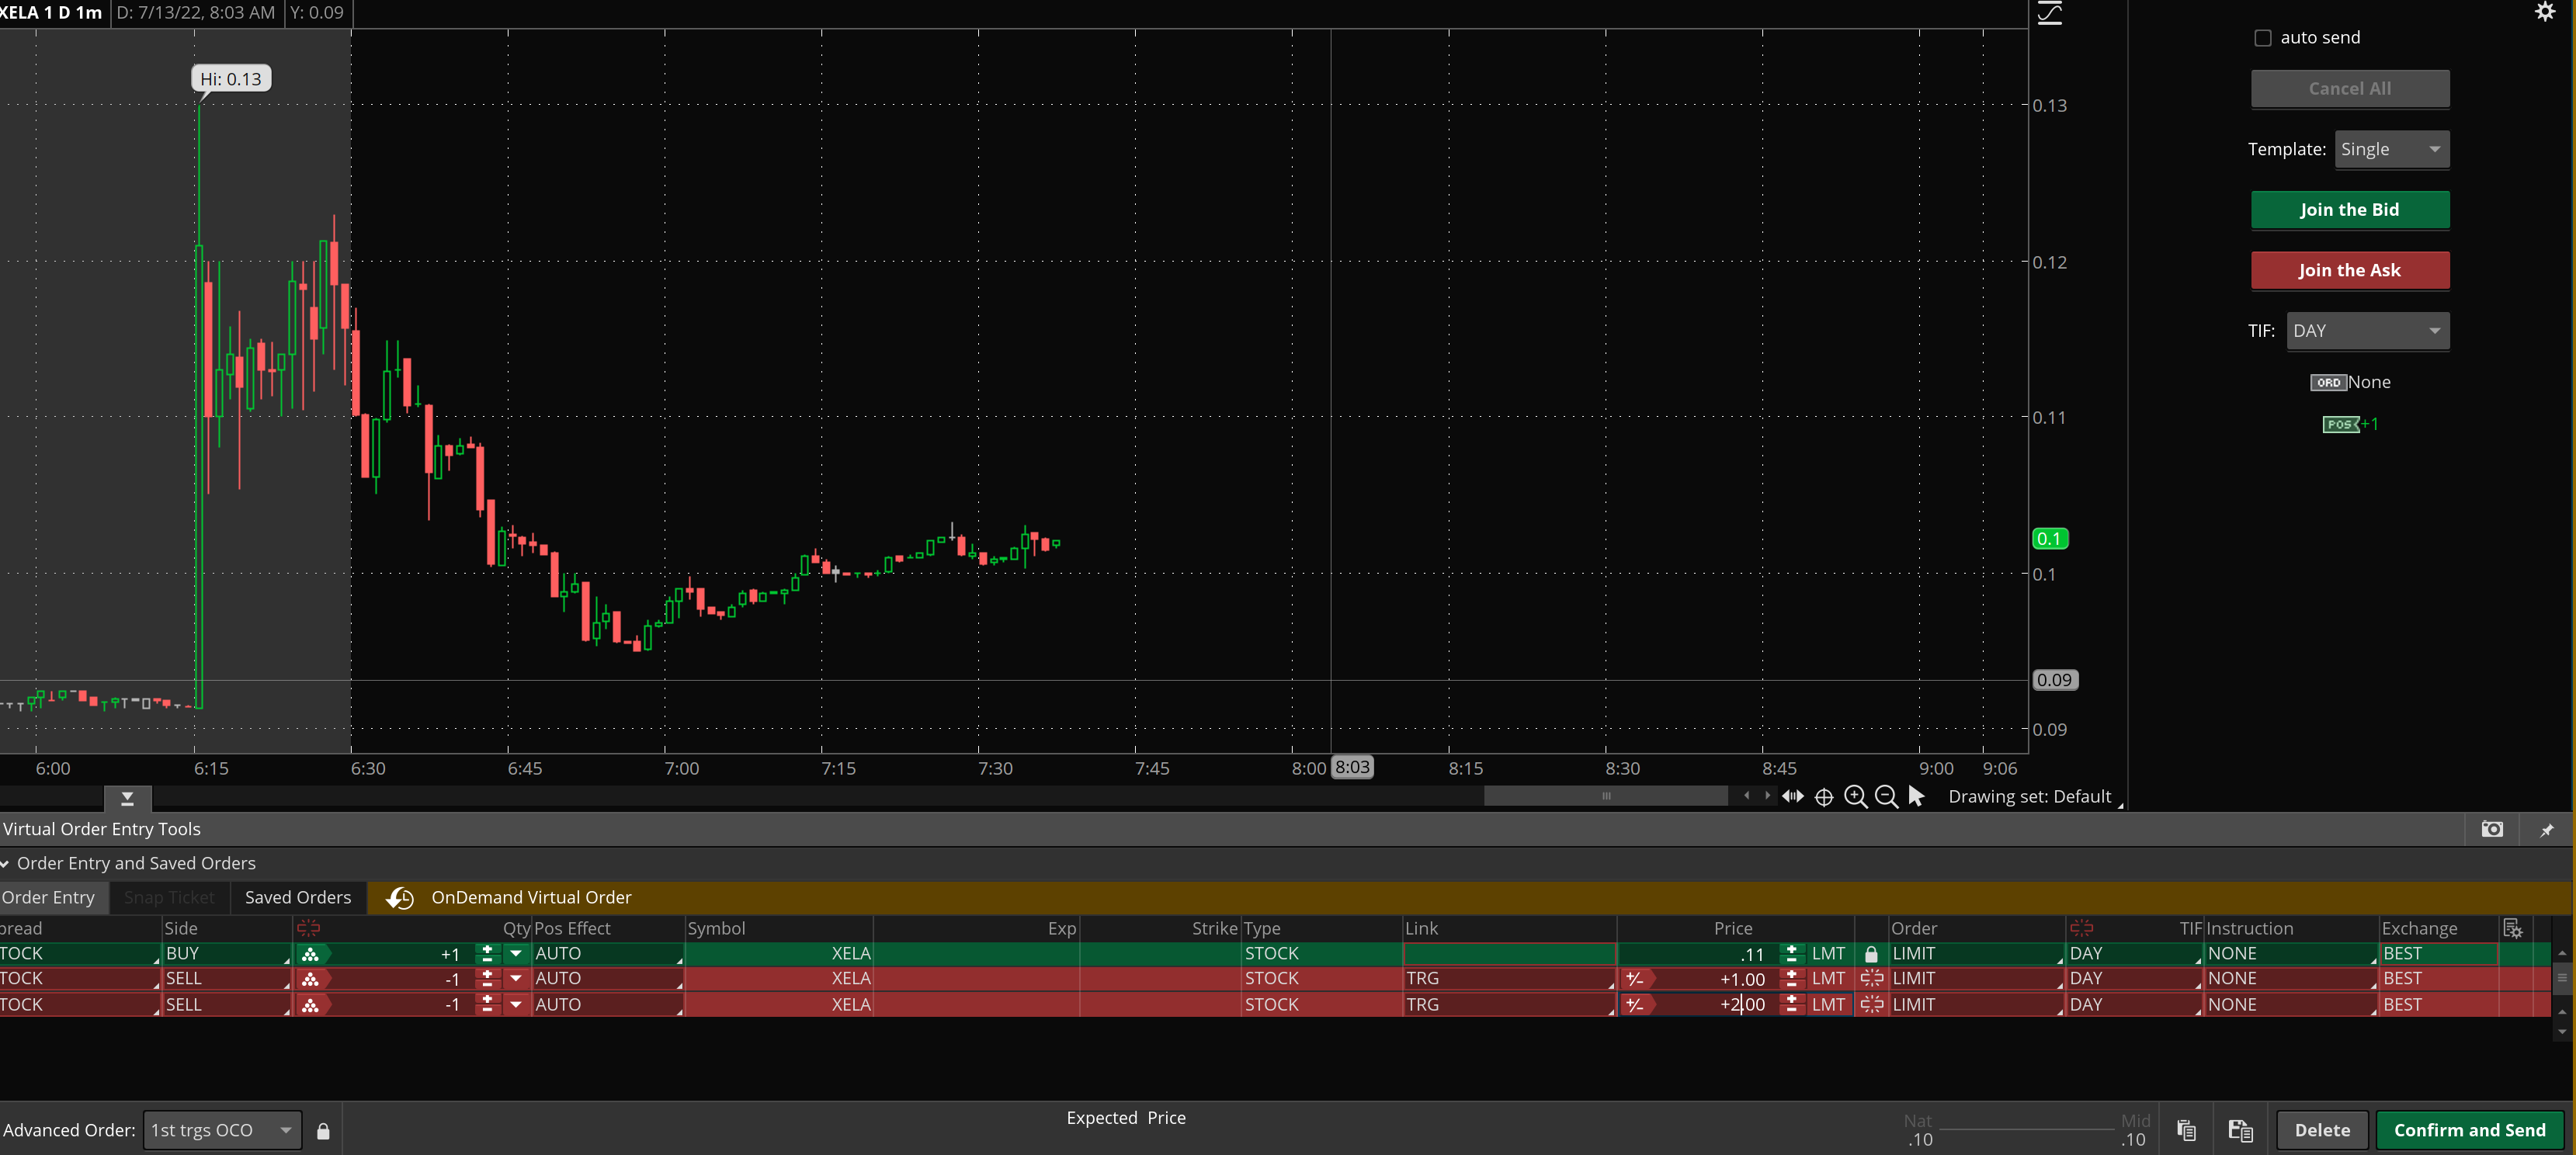Open Advanced Order 1st trgs OCO dropdown
2576x1155 pixels.
click(x=222, y=1130)
